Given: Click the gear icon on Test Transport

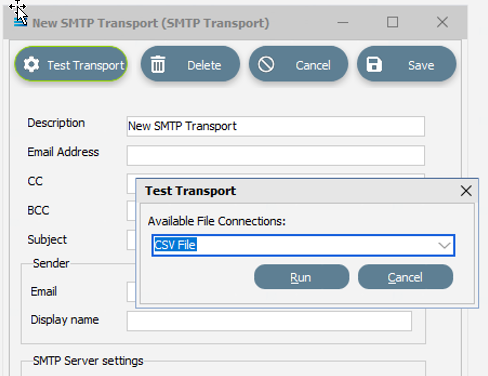Looking at the screenshot, I should (31, 64).
